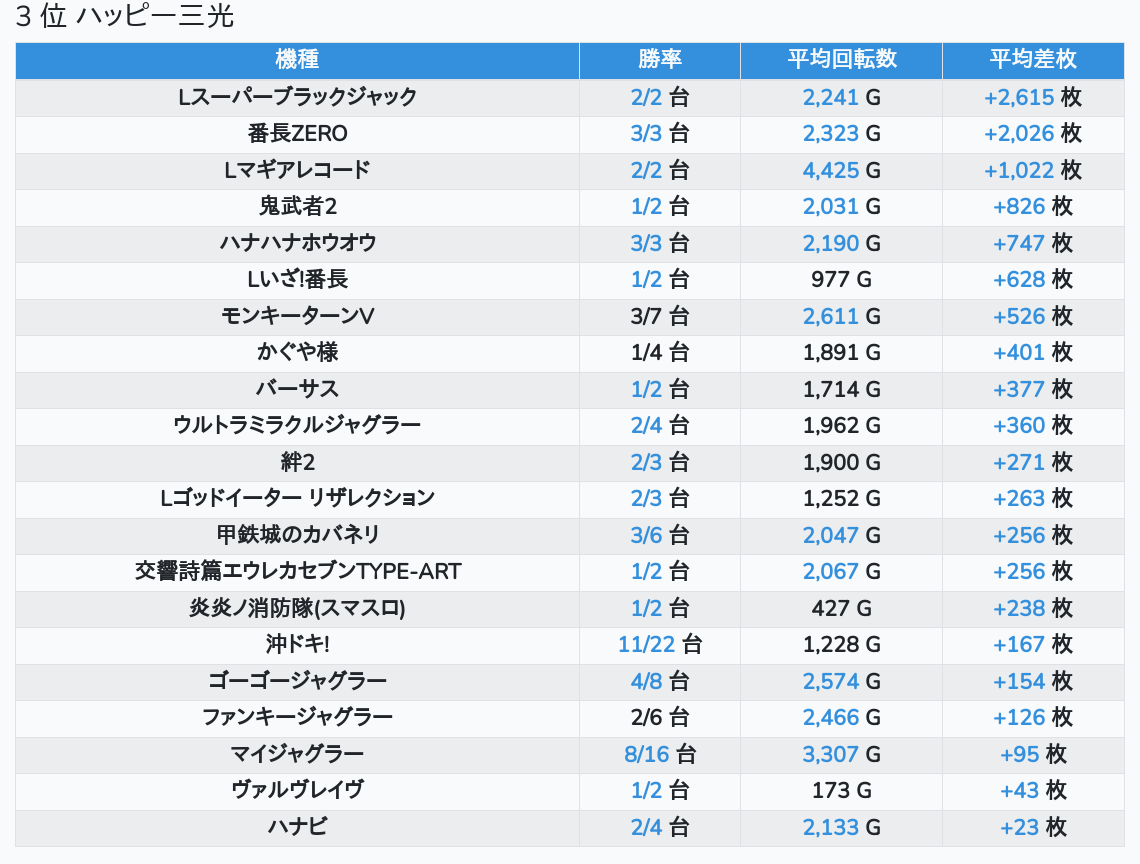Click the 平均差枚 column header
The width and height of the screenshot is (1140, 864).
click(1032, 60)
